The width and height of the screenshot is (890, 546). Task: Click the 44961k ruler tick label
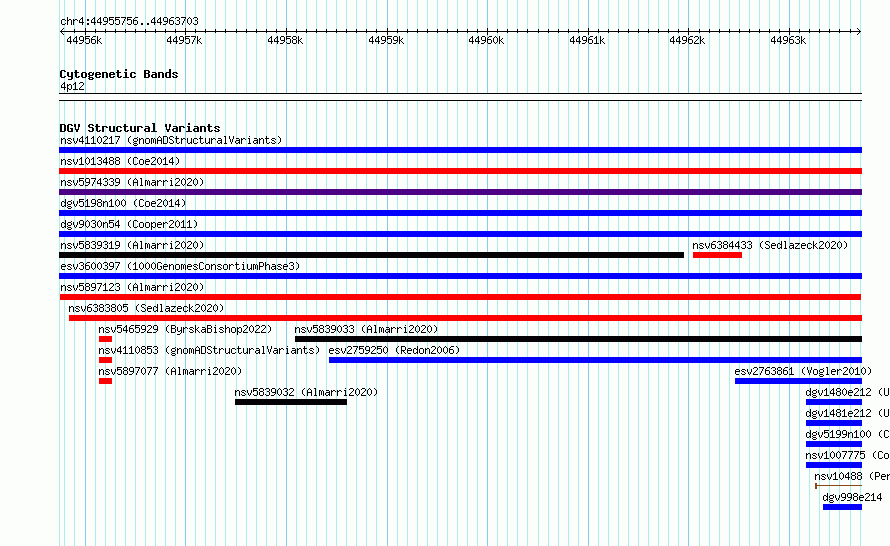pos(587,40)
